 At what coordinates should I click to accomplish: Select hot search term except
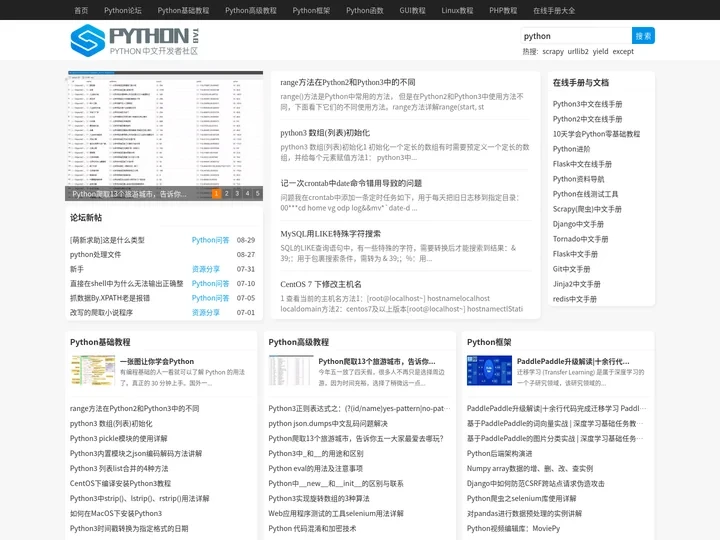[623, 51]
